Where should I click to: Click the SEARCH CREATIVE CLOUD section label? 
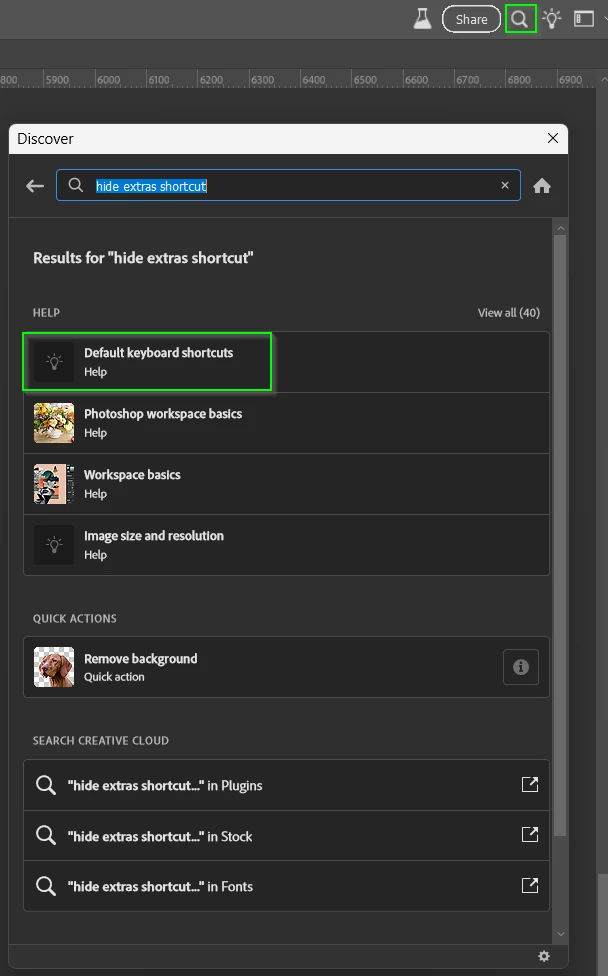101,741
